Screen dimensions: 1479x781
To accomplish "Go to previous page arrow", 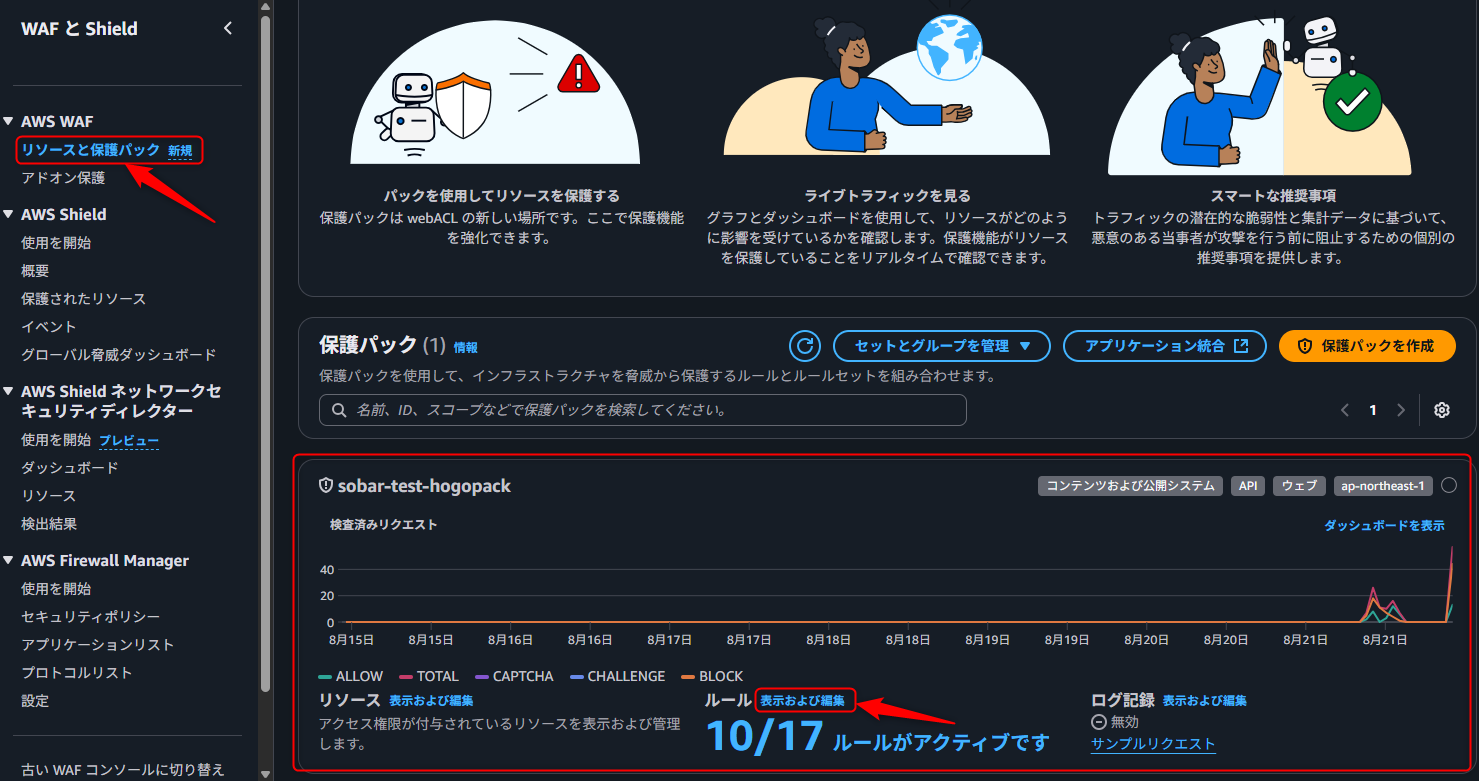I will [x=1345, y=410].
